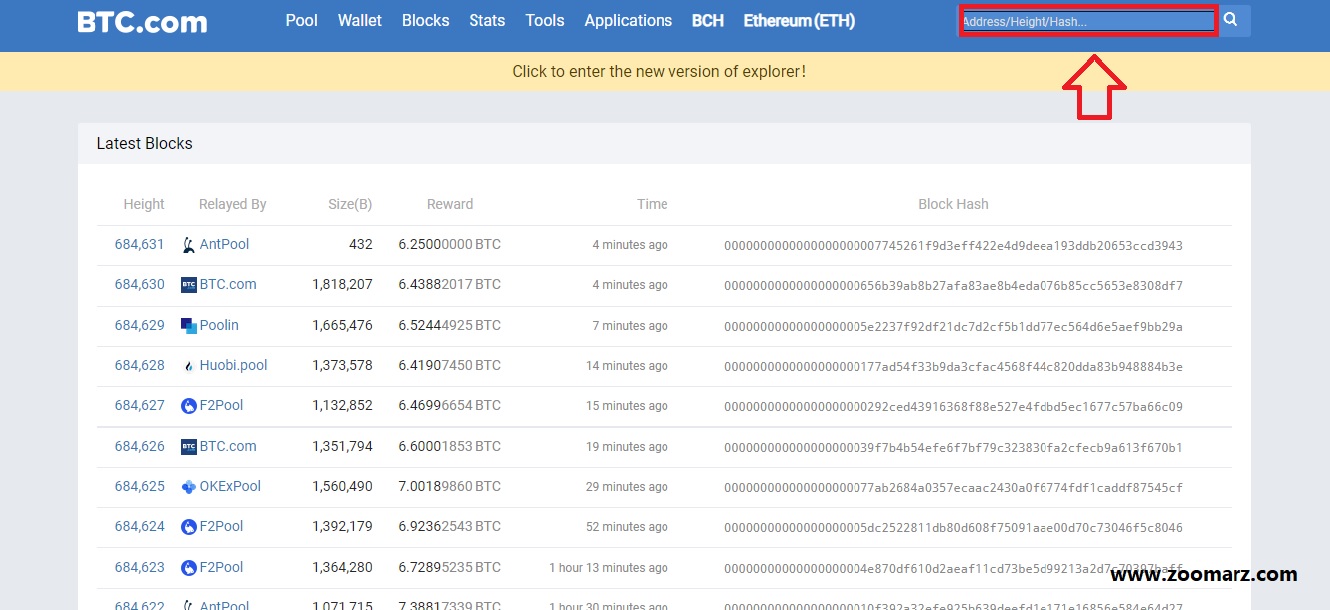Click reward 6.25000000 BTC
The image size is (1330, 610).
click(449, 244)
